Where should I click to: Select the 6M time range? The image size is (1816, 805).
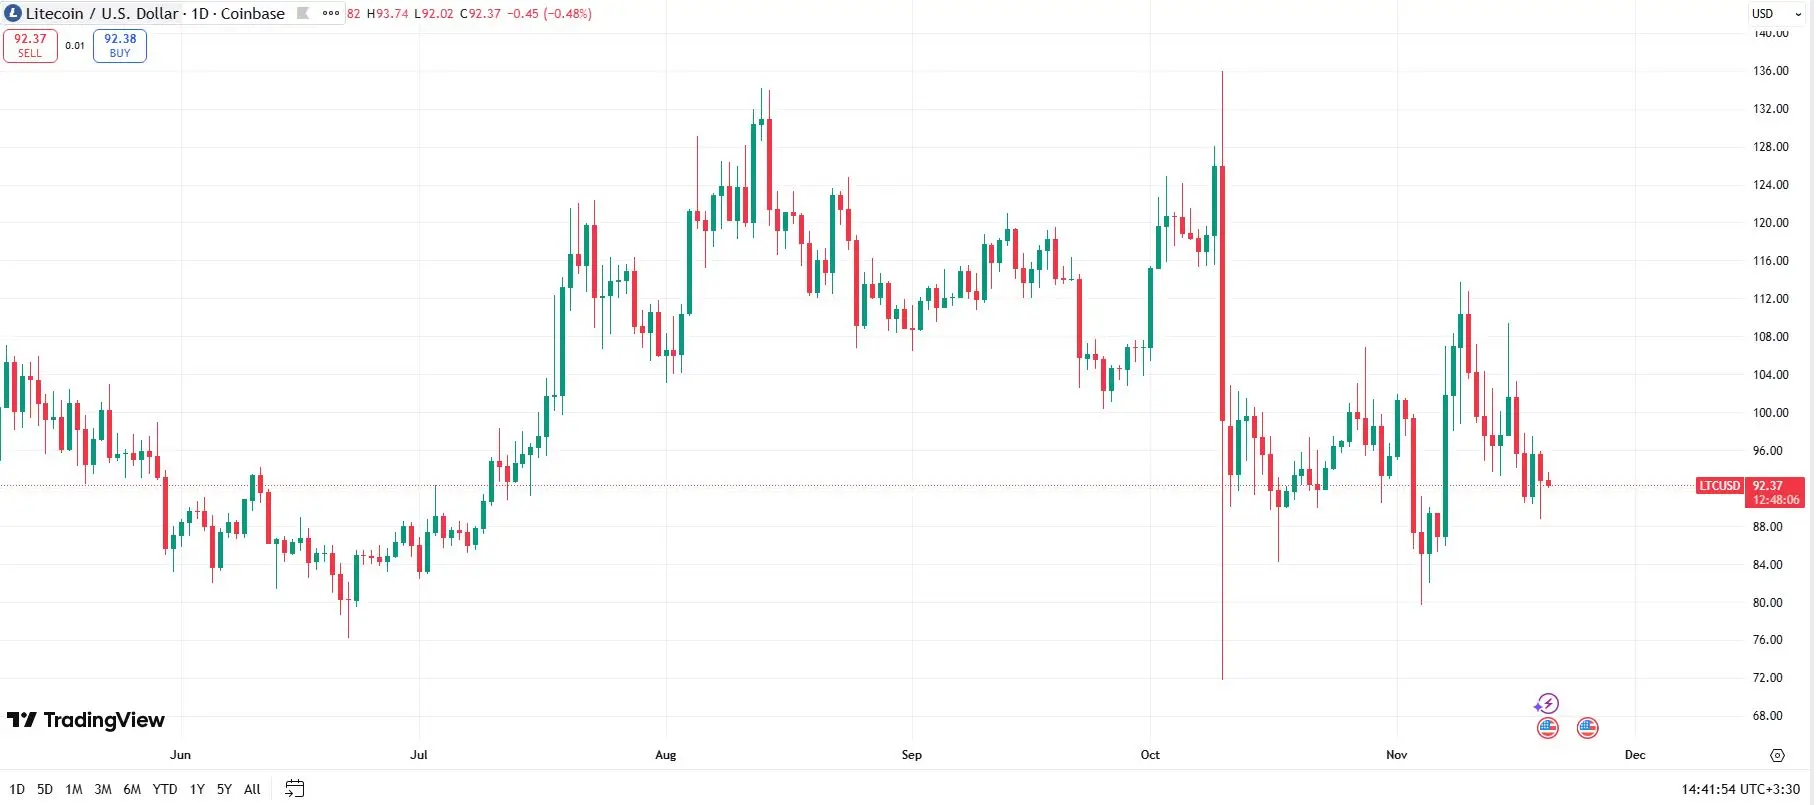pyautogui.click(x=132, y=789)
